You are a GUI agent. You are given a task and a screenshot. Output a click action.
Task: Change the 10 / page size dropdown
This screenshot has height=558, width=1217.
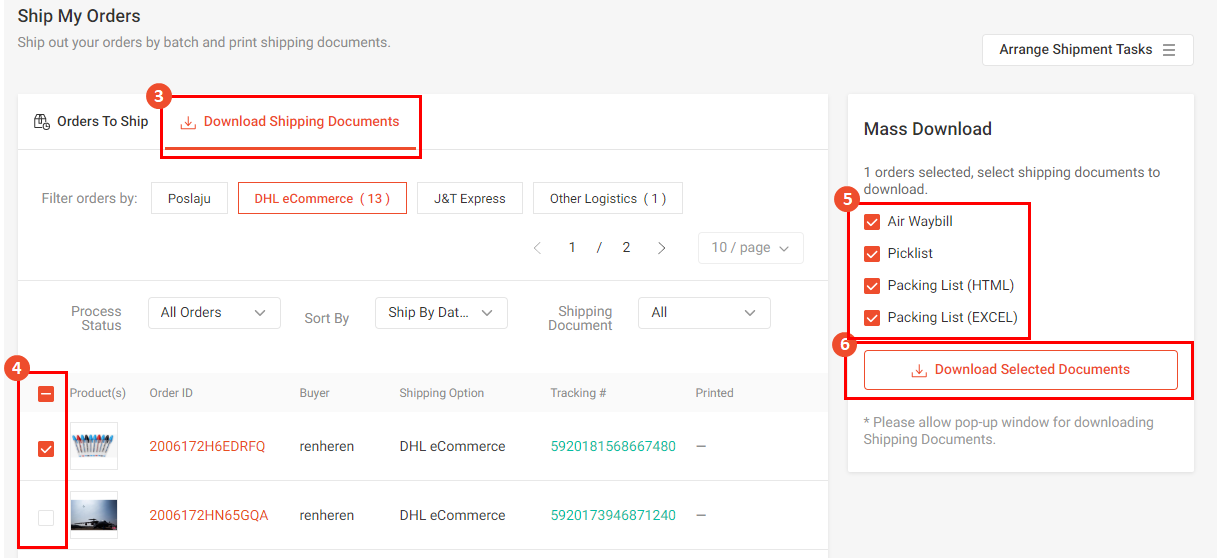[750, 248]
